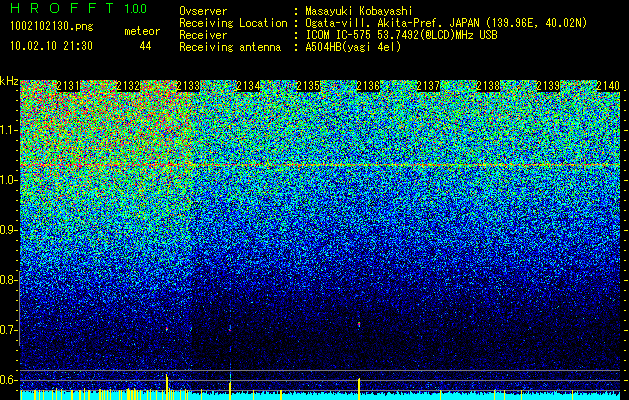Click the meteor label
Viewport: 629px width, 400px height.
[142, 31]
